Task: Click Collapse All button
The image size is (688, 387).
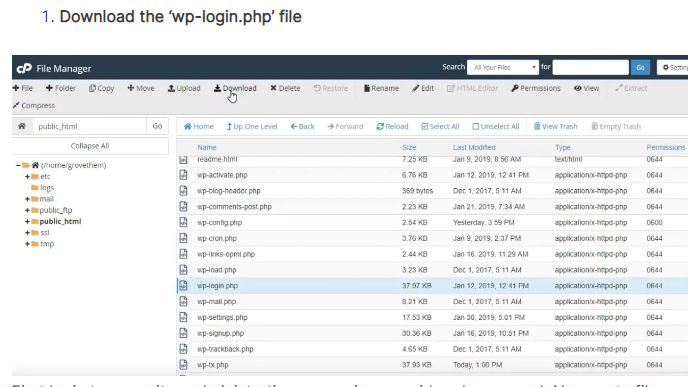Action: [x=90, y=146]
